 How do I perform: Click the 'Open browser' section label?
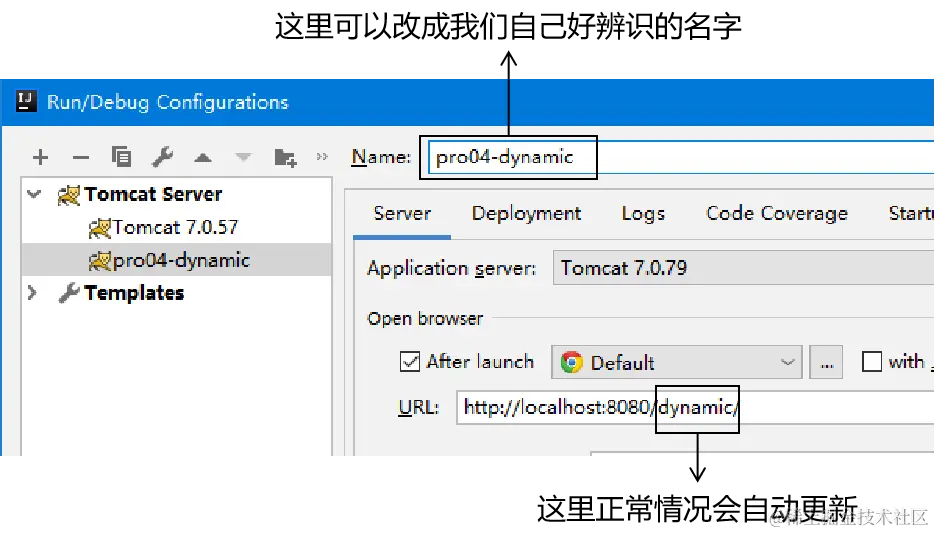425,319
